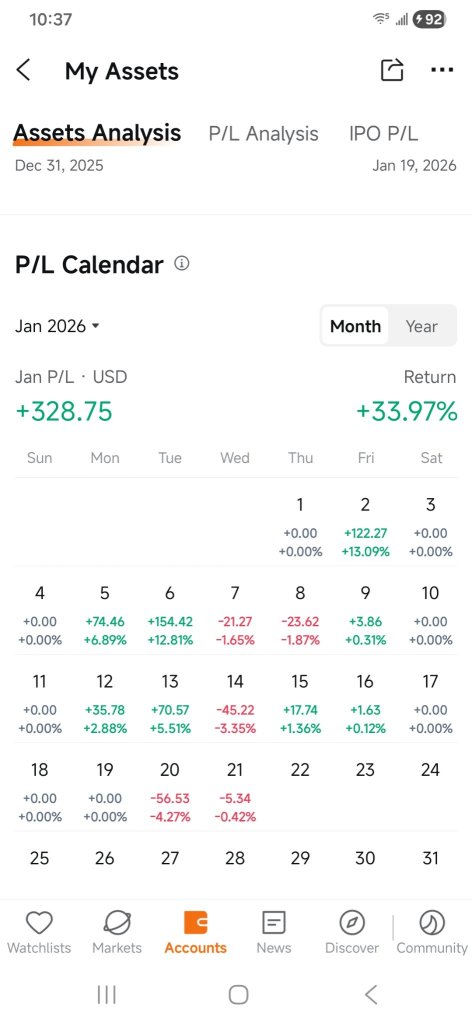The height and width of the screenshot is (1024, 472).
Task: Switch to the P/L Analysis tab
Action: tap(264, 134)
